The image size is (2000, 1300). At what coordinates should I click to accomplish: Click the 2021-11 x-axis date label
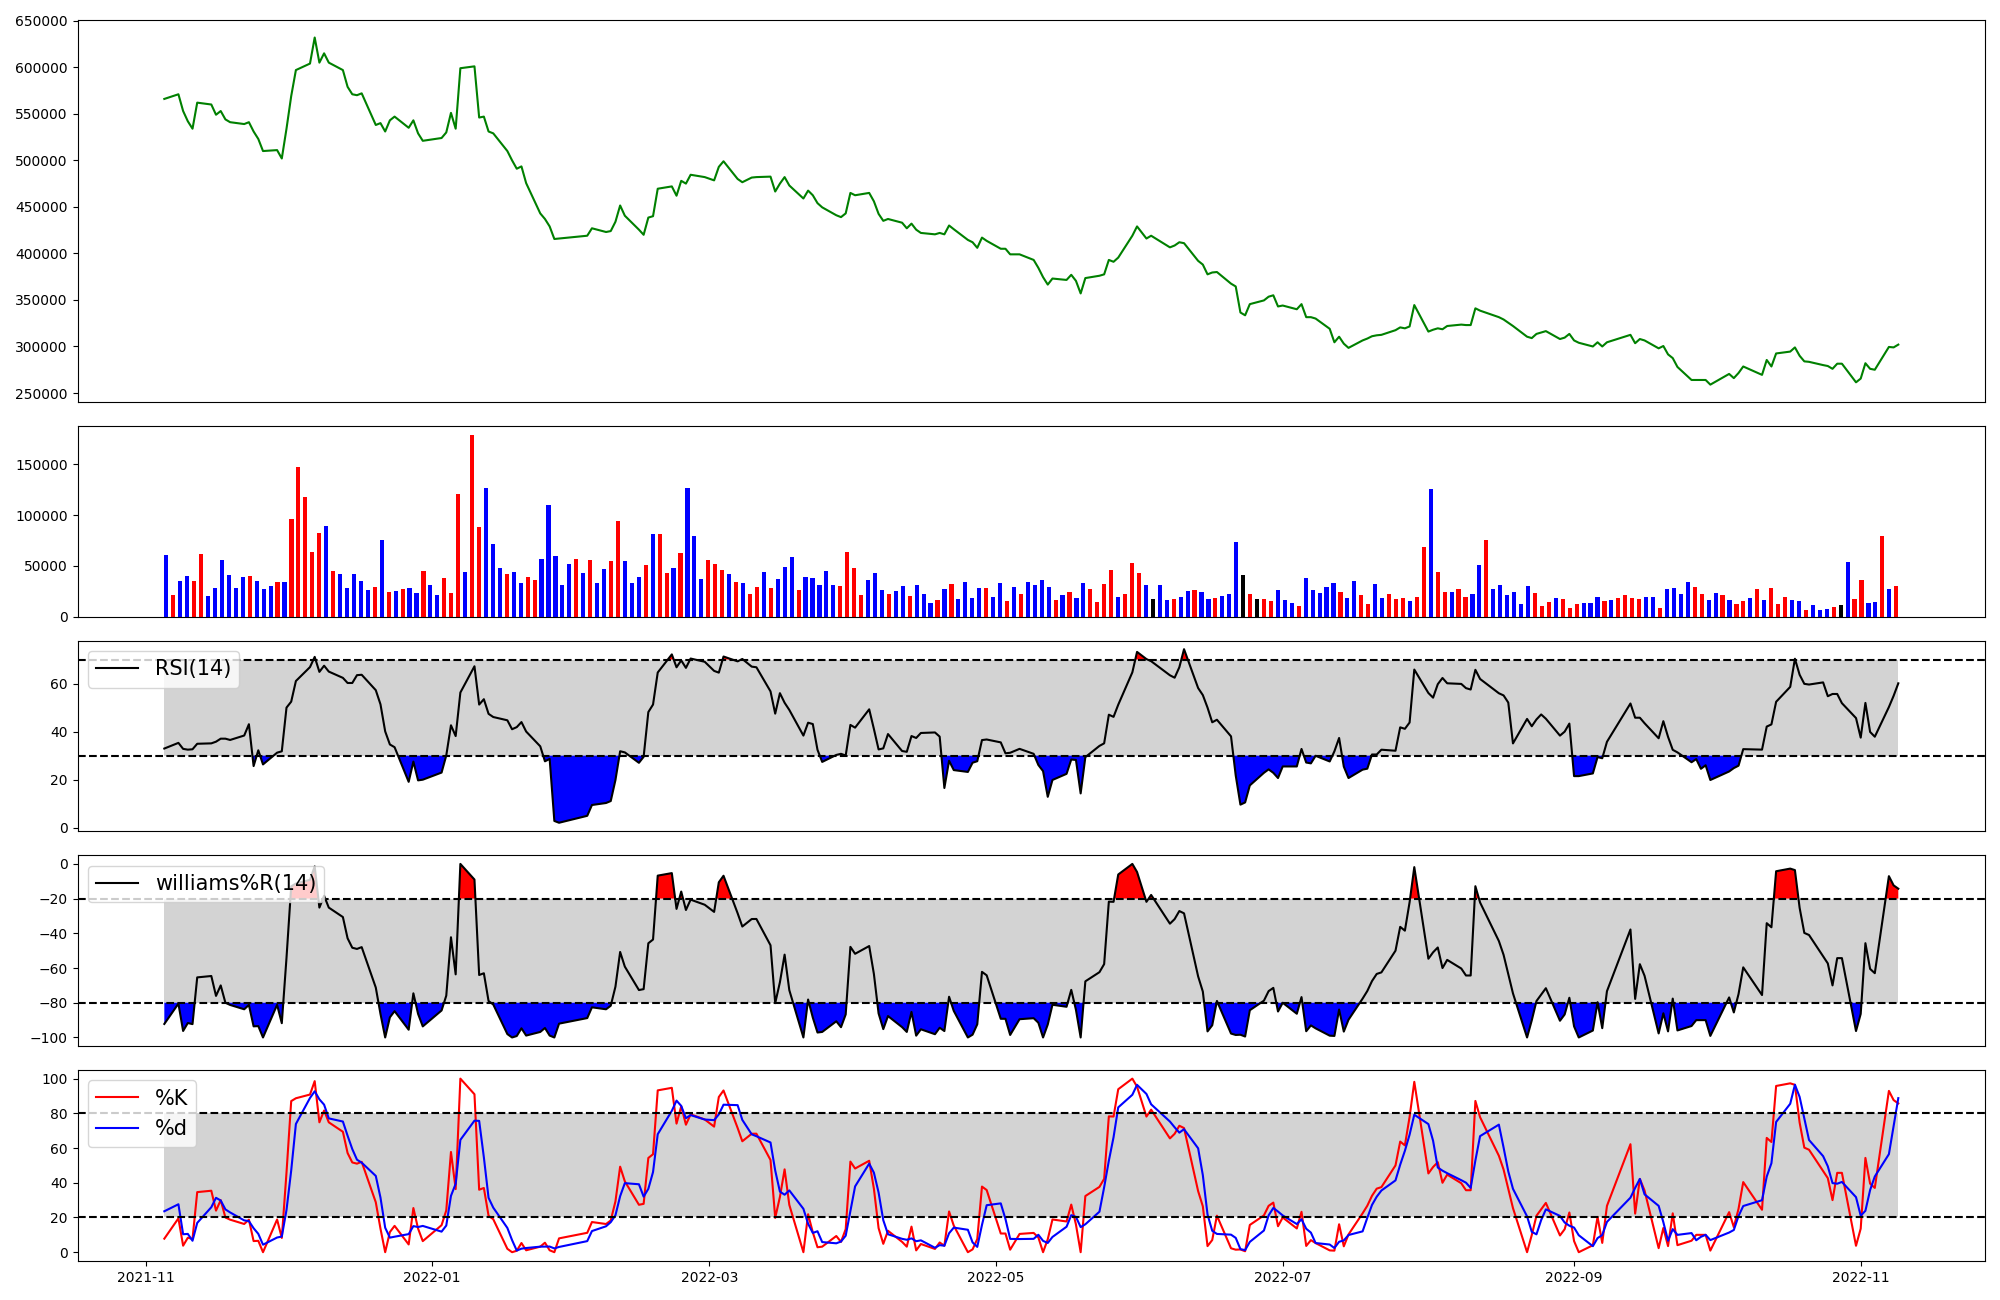pos(146,1277)
